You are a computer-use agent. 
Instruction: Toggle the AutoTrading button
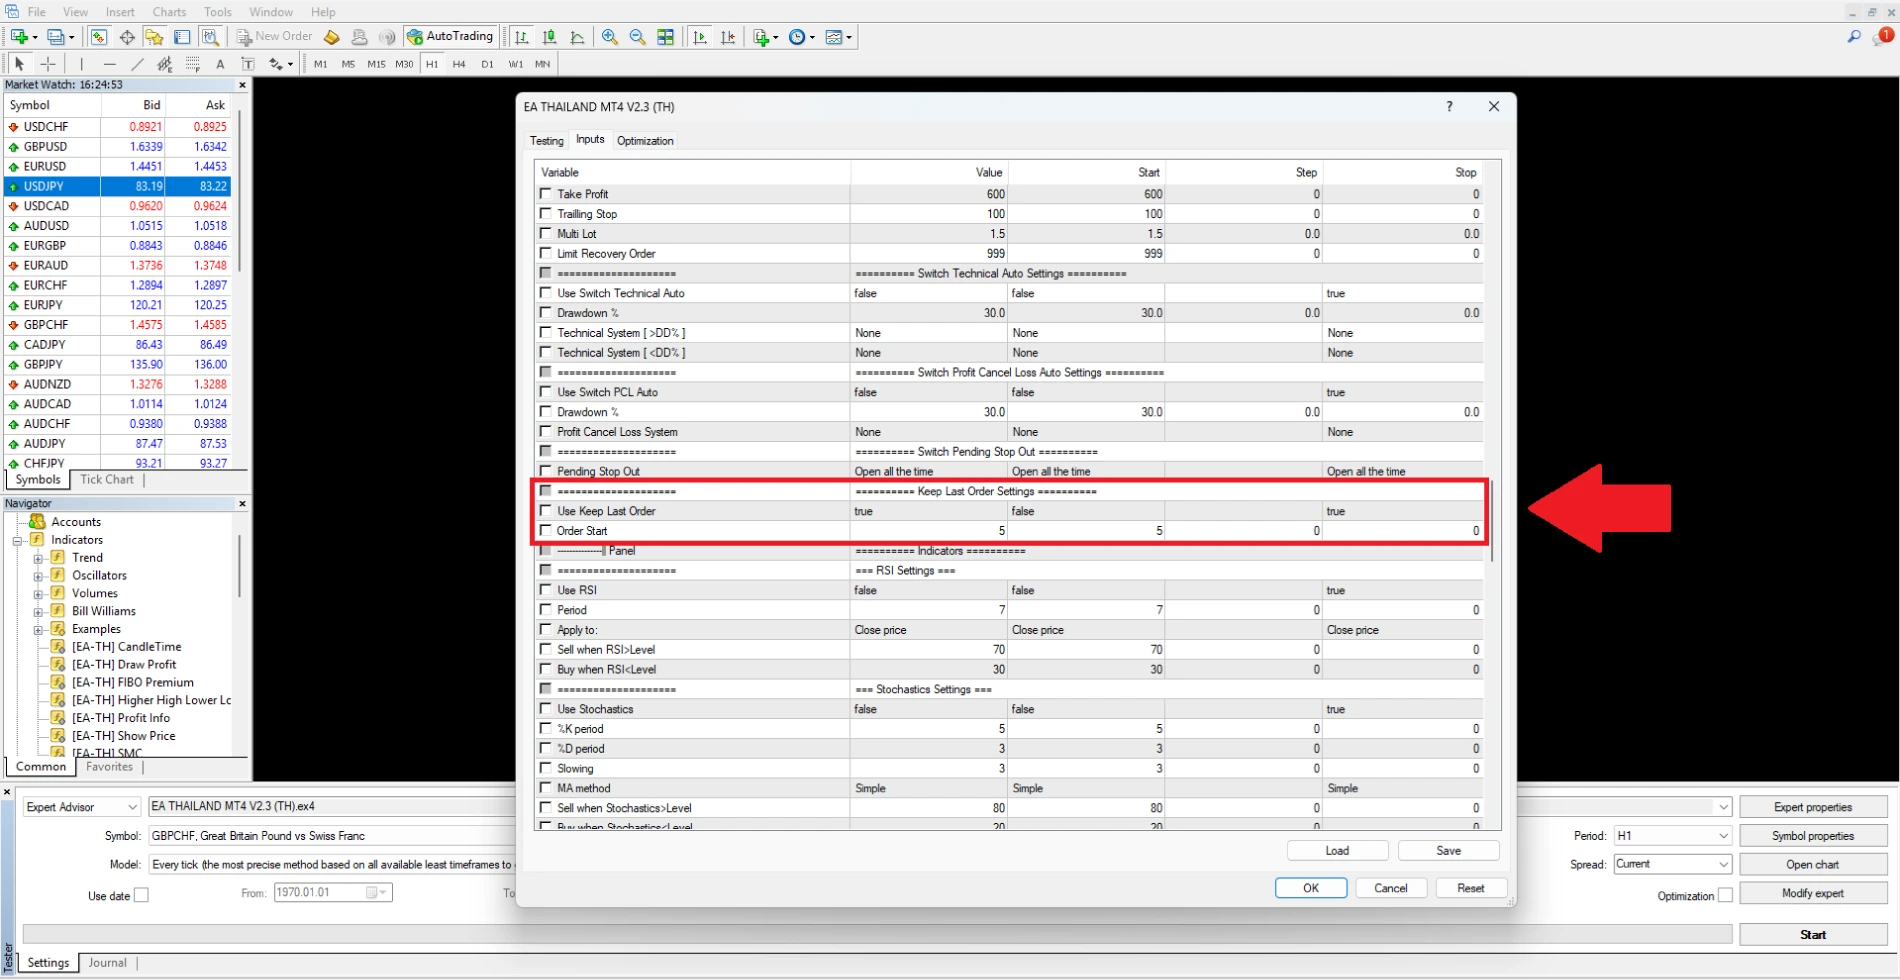point(450,37)
